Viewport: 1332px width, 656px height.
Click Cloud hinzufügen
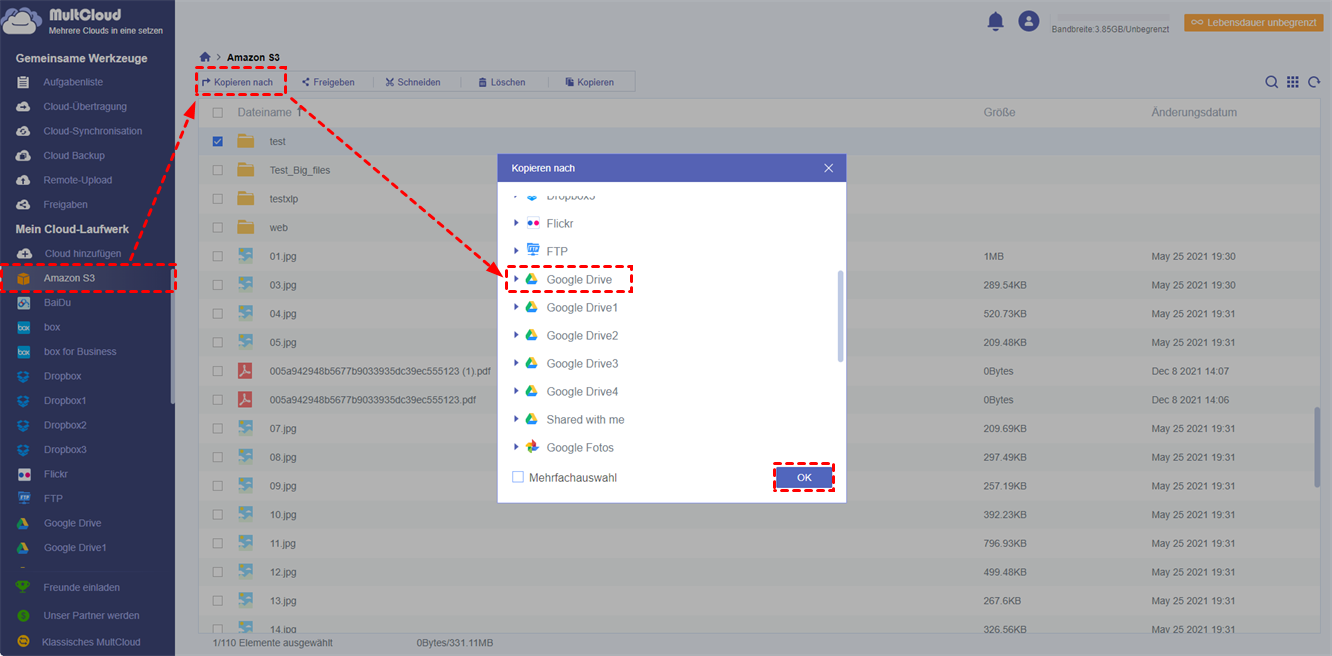click(x=82, y=254)
